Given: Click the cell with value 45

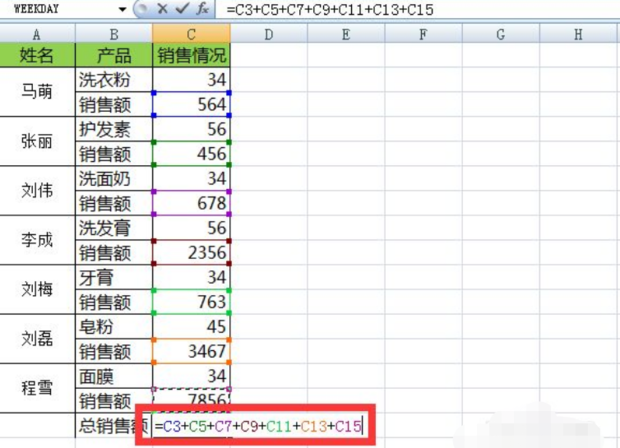Looking at the screenshot, I should coord(191,327).
